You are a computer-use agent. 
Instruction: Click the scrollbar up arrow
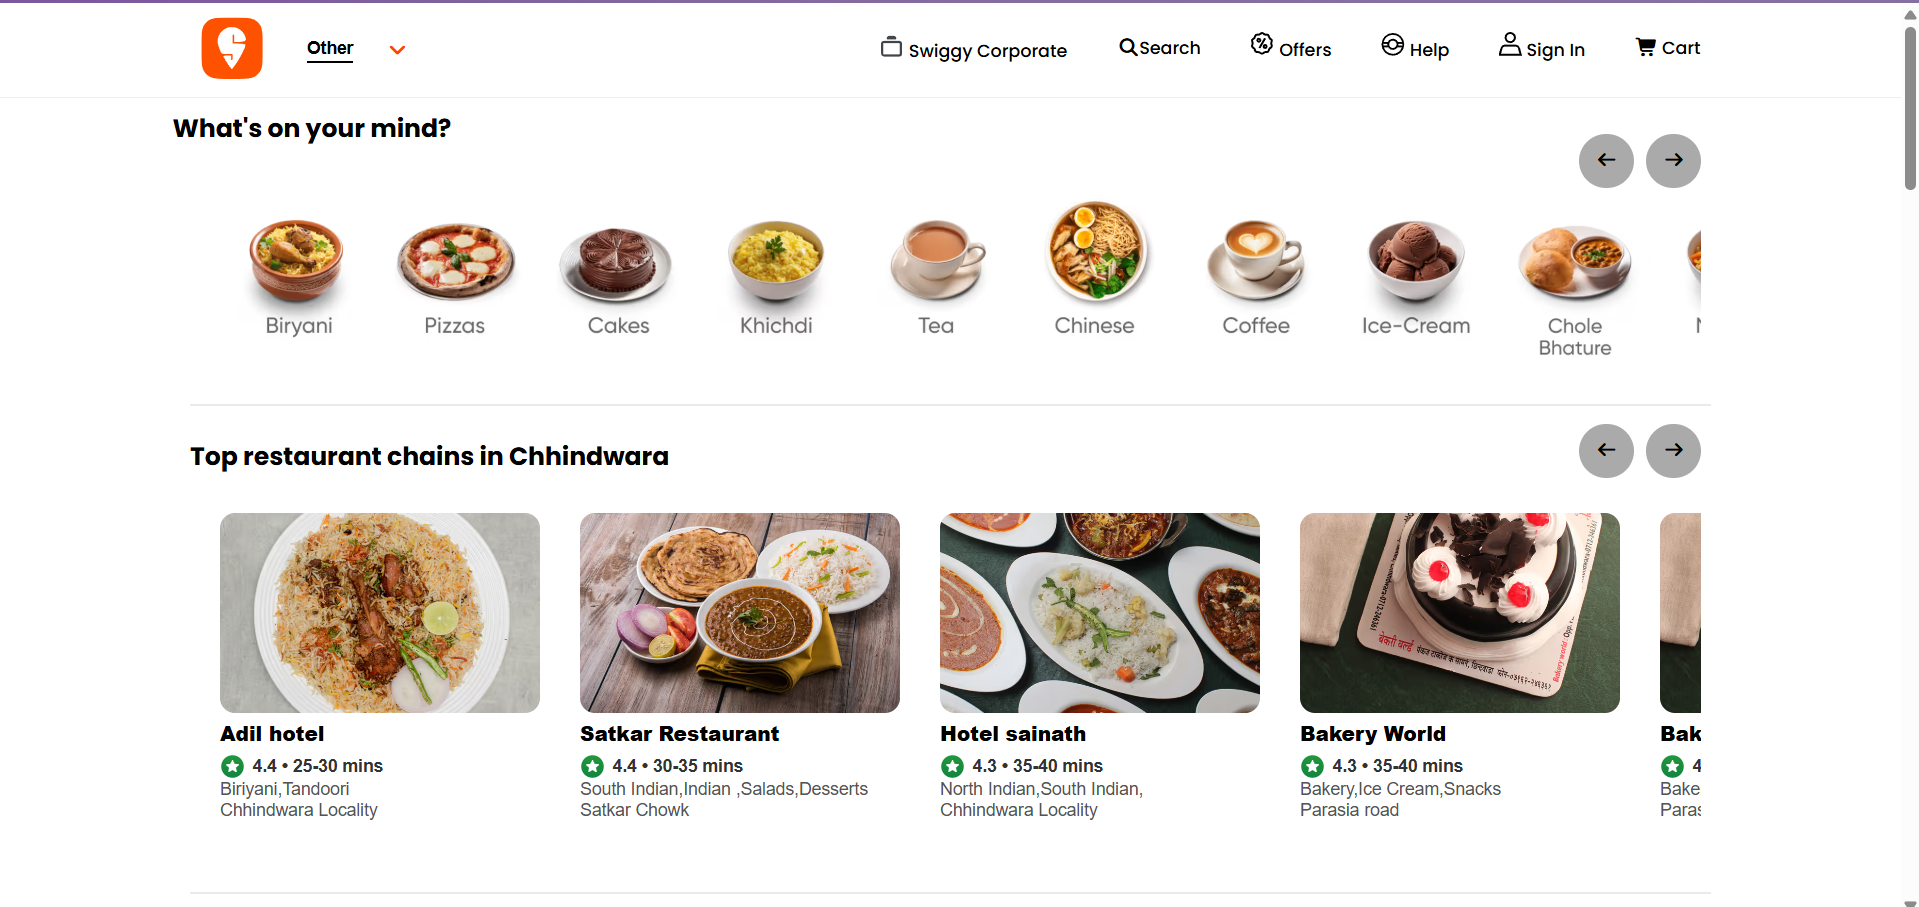[1908, 14]
